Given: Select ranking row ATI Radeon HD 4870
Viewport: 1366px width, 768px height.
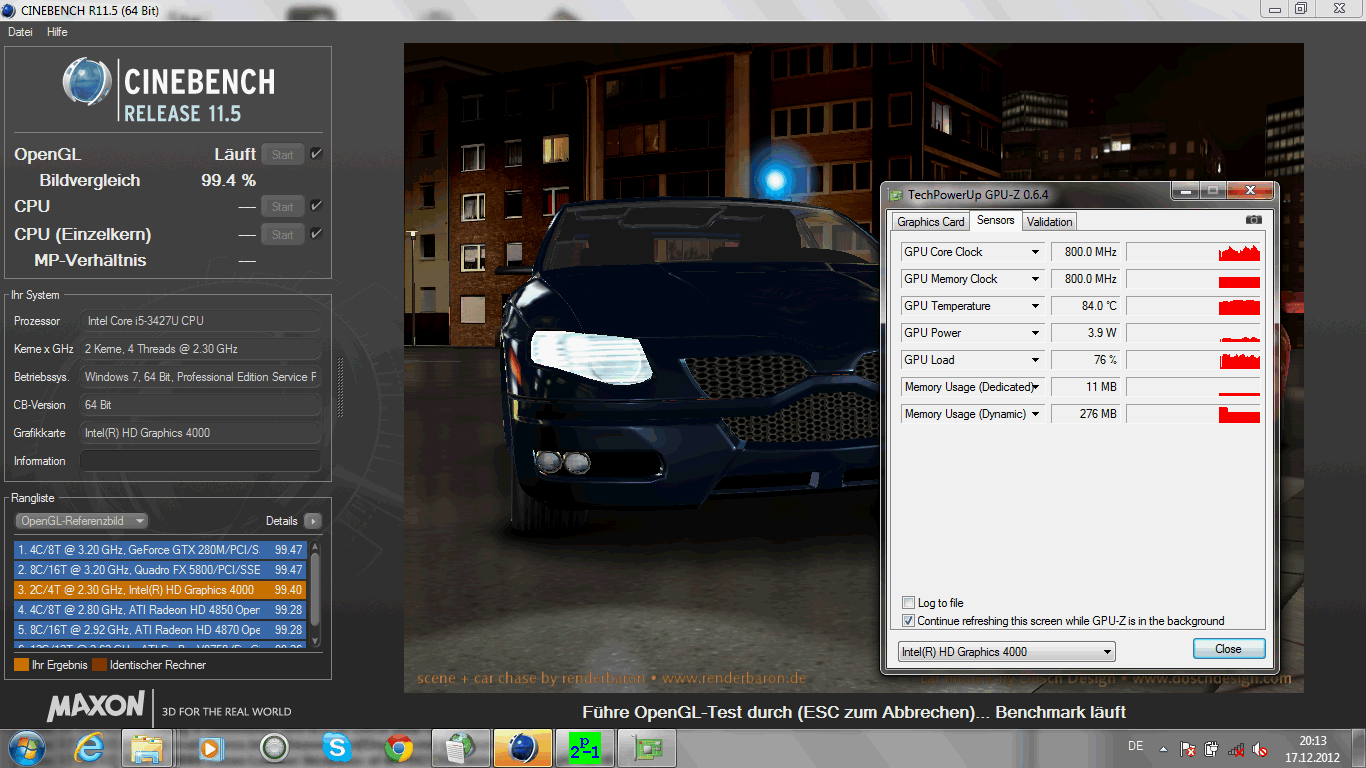Looking at the screenshot, I should (160, 630).
